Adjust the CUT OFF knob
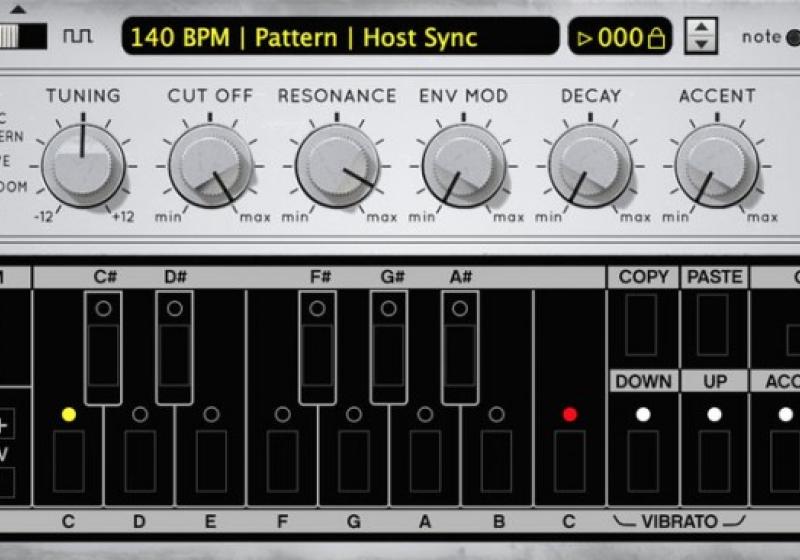This screenshot has width=800, height=560. [x=210, y=166]
